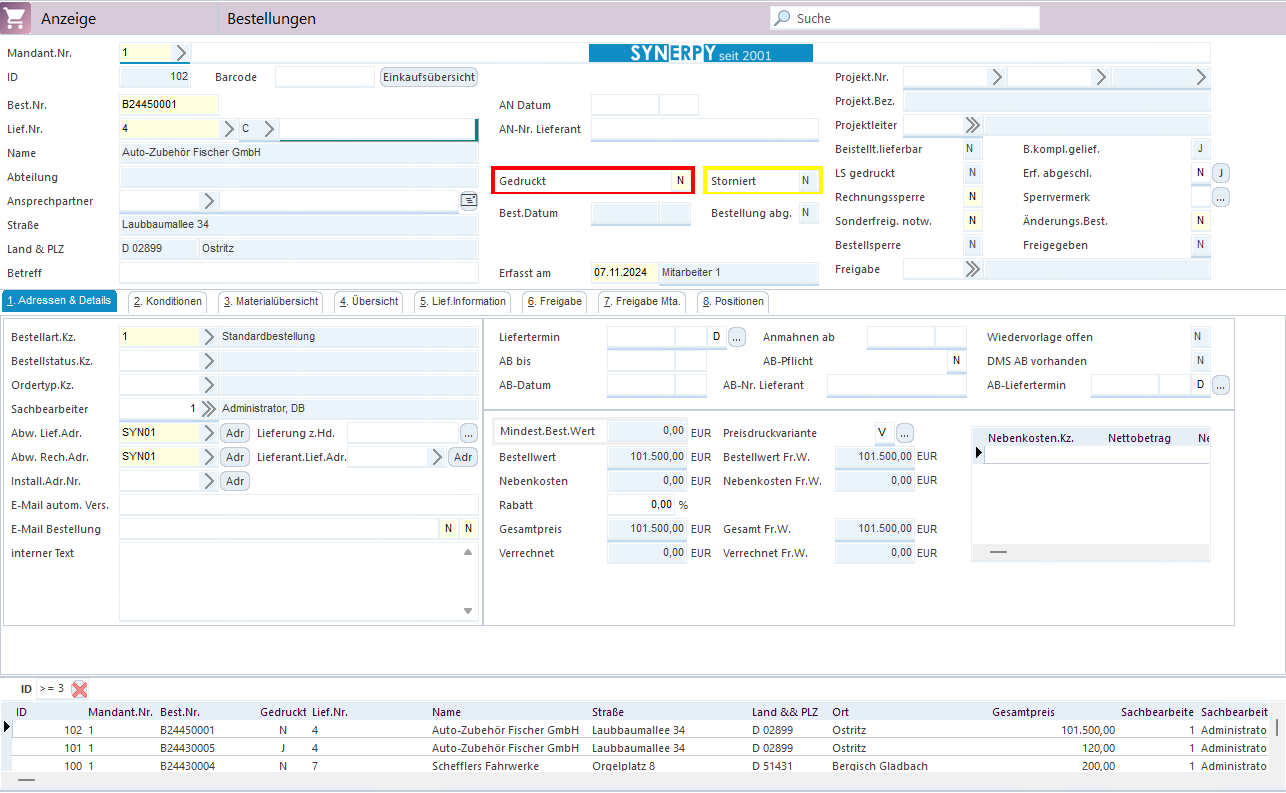
Task: Click the magnifier search icon
Action: (x=782, y=18)
